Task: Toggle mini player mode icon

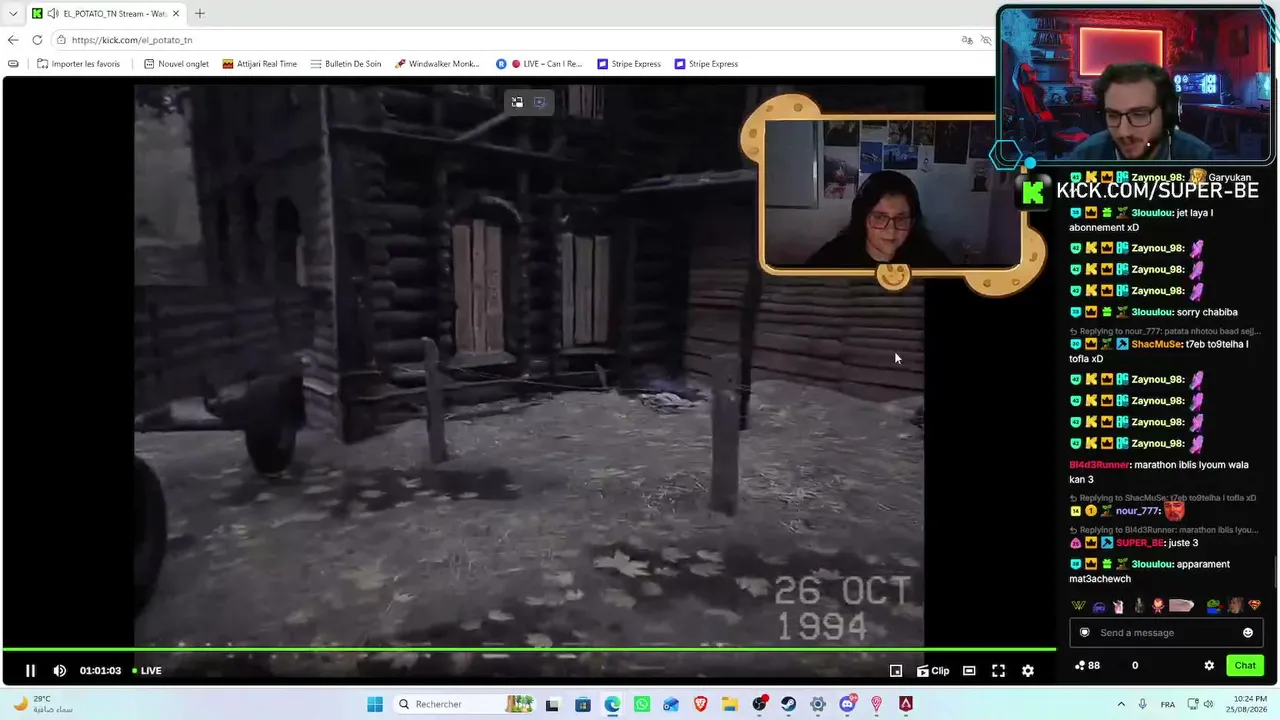Action: coord(896,671)
